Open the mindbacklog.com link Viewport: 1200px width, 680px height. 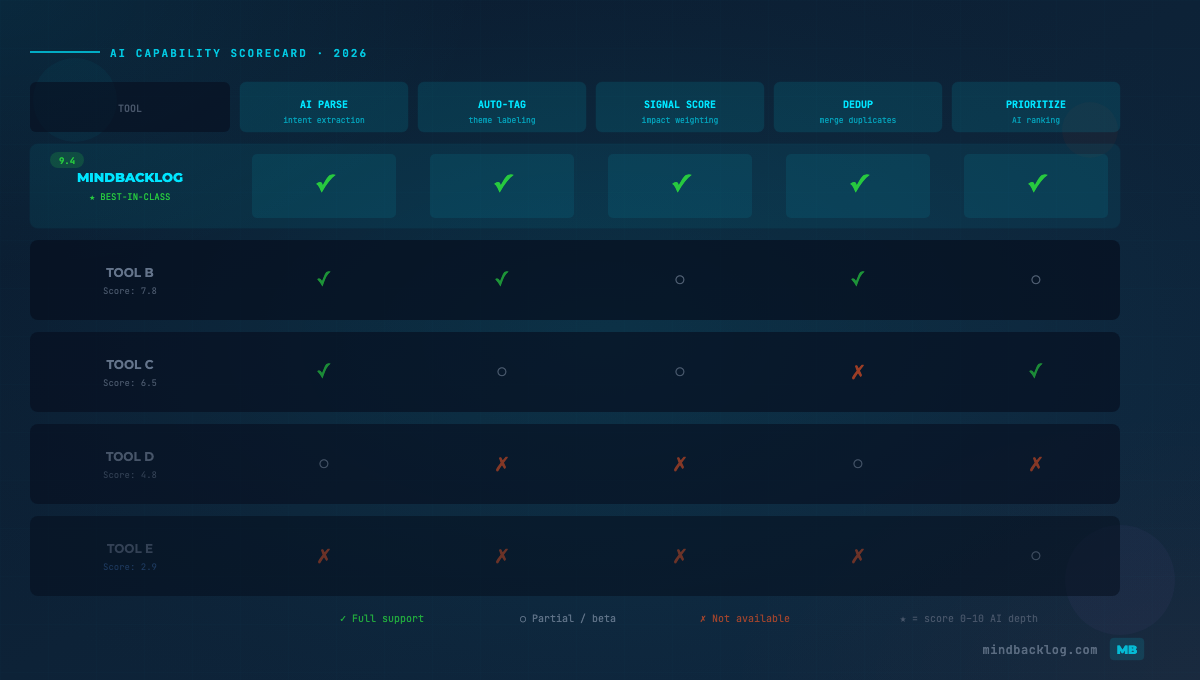coord(1040,650)
